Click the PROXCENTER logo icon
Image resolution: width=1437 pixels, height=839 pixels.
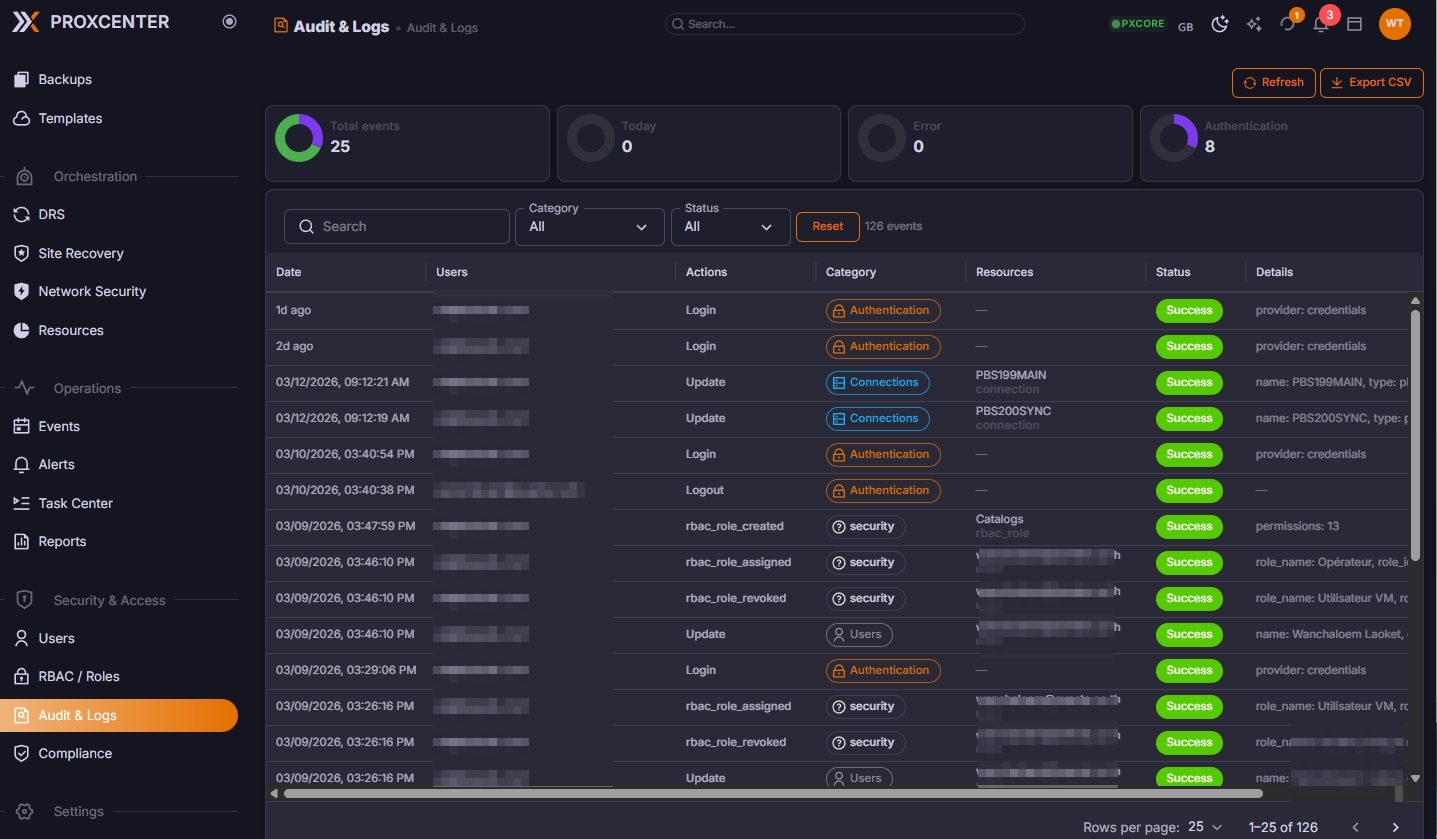pyautogui.click(x=26, y=22)
